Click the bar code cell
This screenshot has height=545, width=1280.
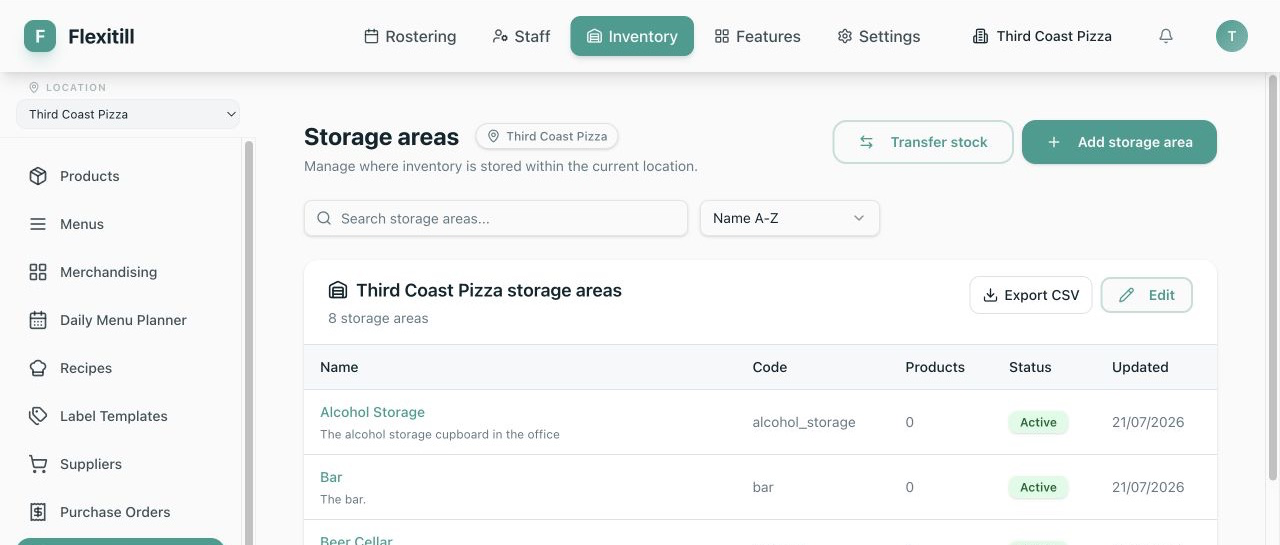[x=763, y=487]
